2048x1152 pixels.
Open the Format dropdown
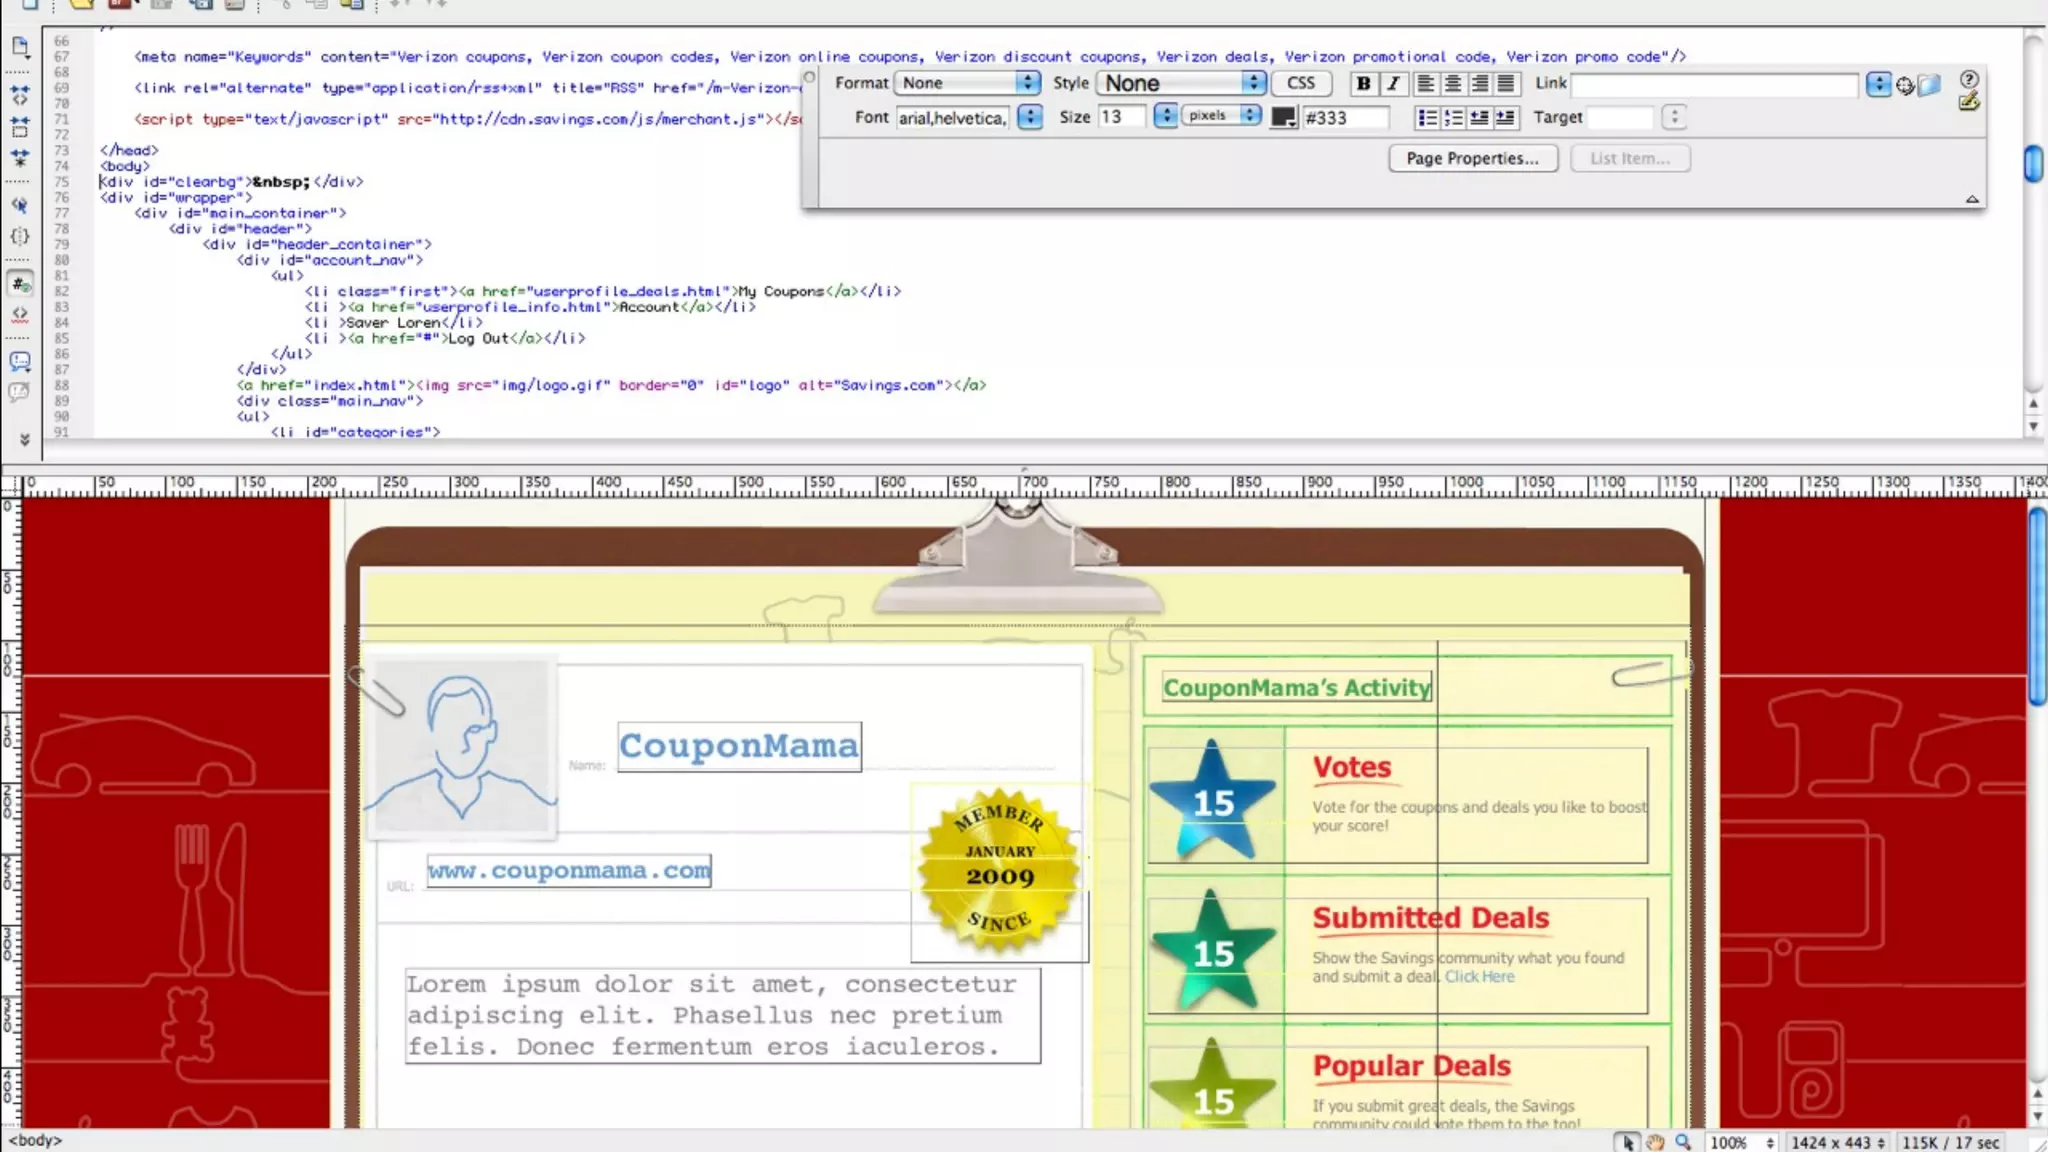967,83
